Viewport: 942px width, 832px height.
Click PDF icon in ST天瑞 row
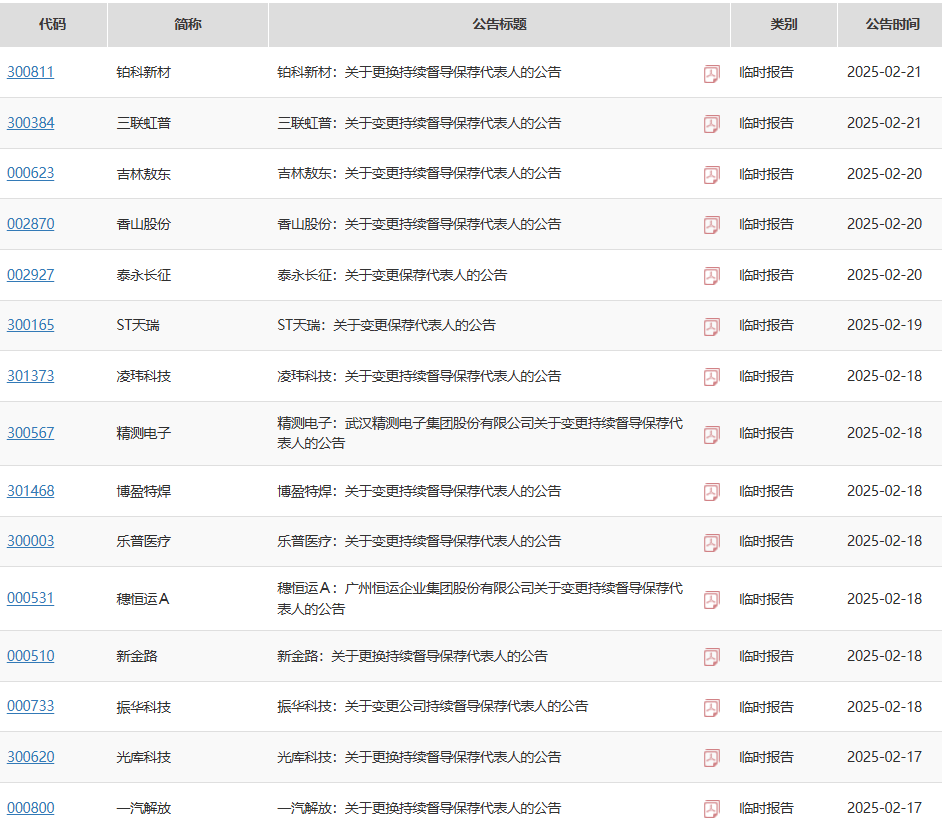[x=711, y=326]
